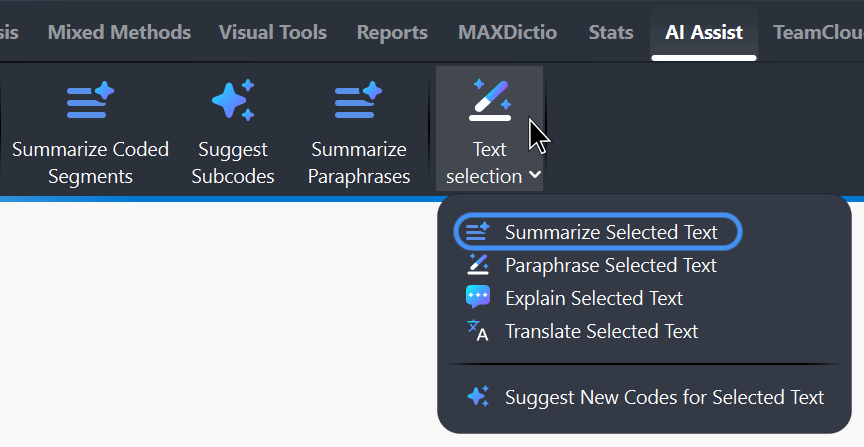The height and width of the screenshot is (447, 864).
Task: Click the Text selection wand icon
Action: pyautogui.click(x=490, y=100)
